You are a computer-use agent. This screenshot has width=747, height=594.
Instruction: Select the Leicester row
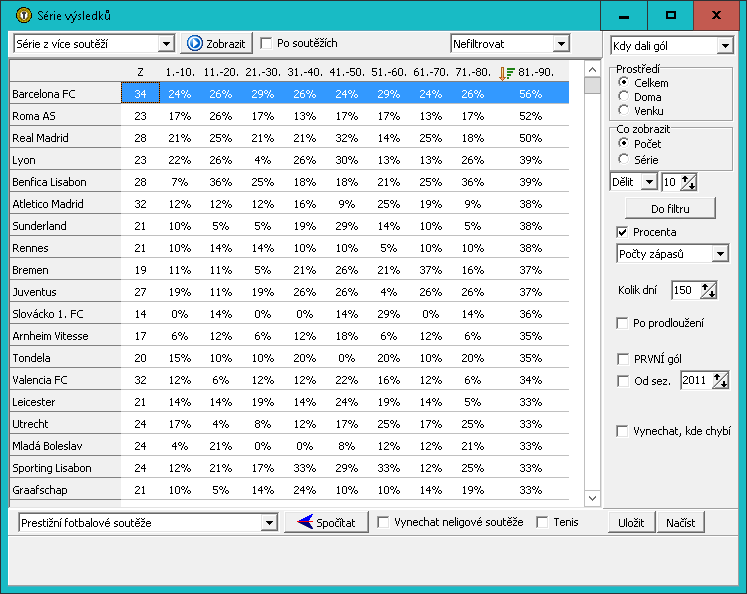click(x=289, y=402)
